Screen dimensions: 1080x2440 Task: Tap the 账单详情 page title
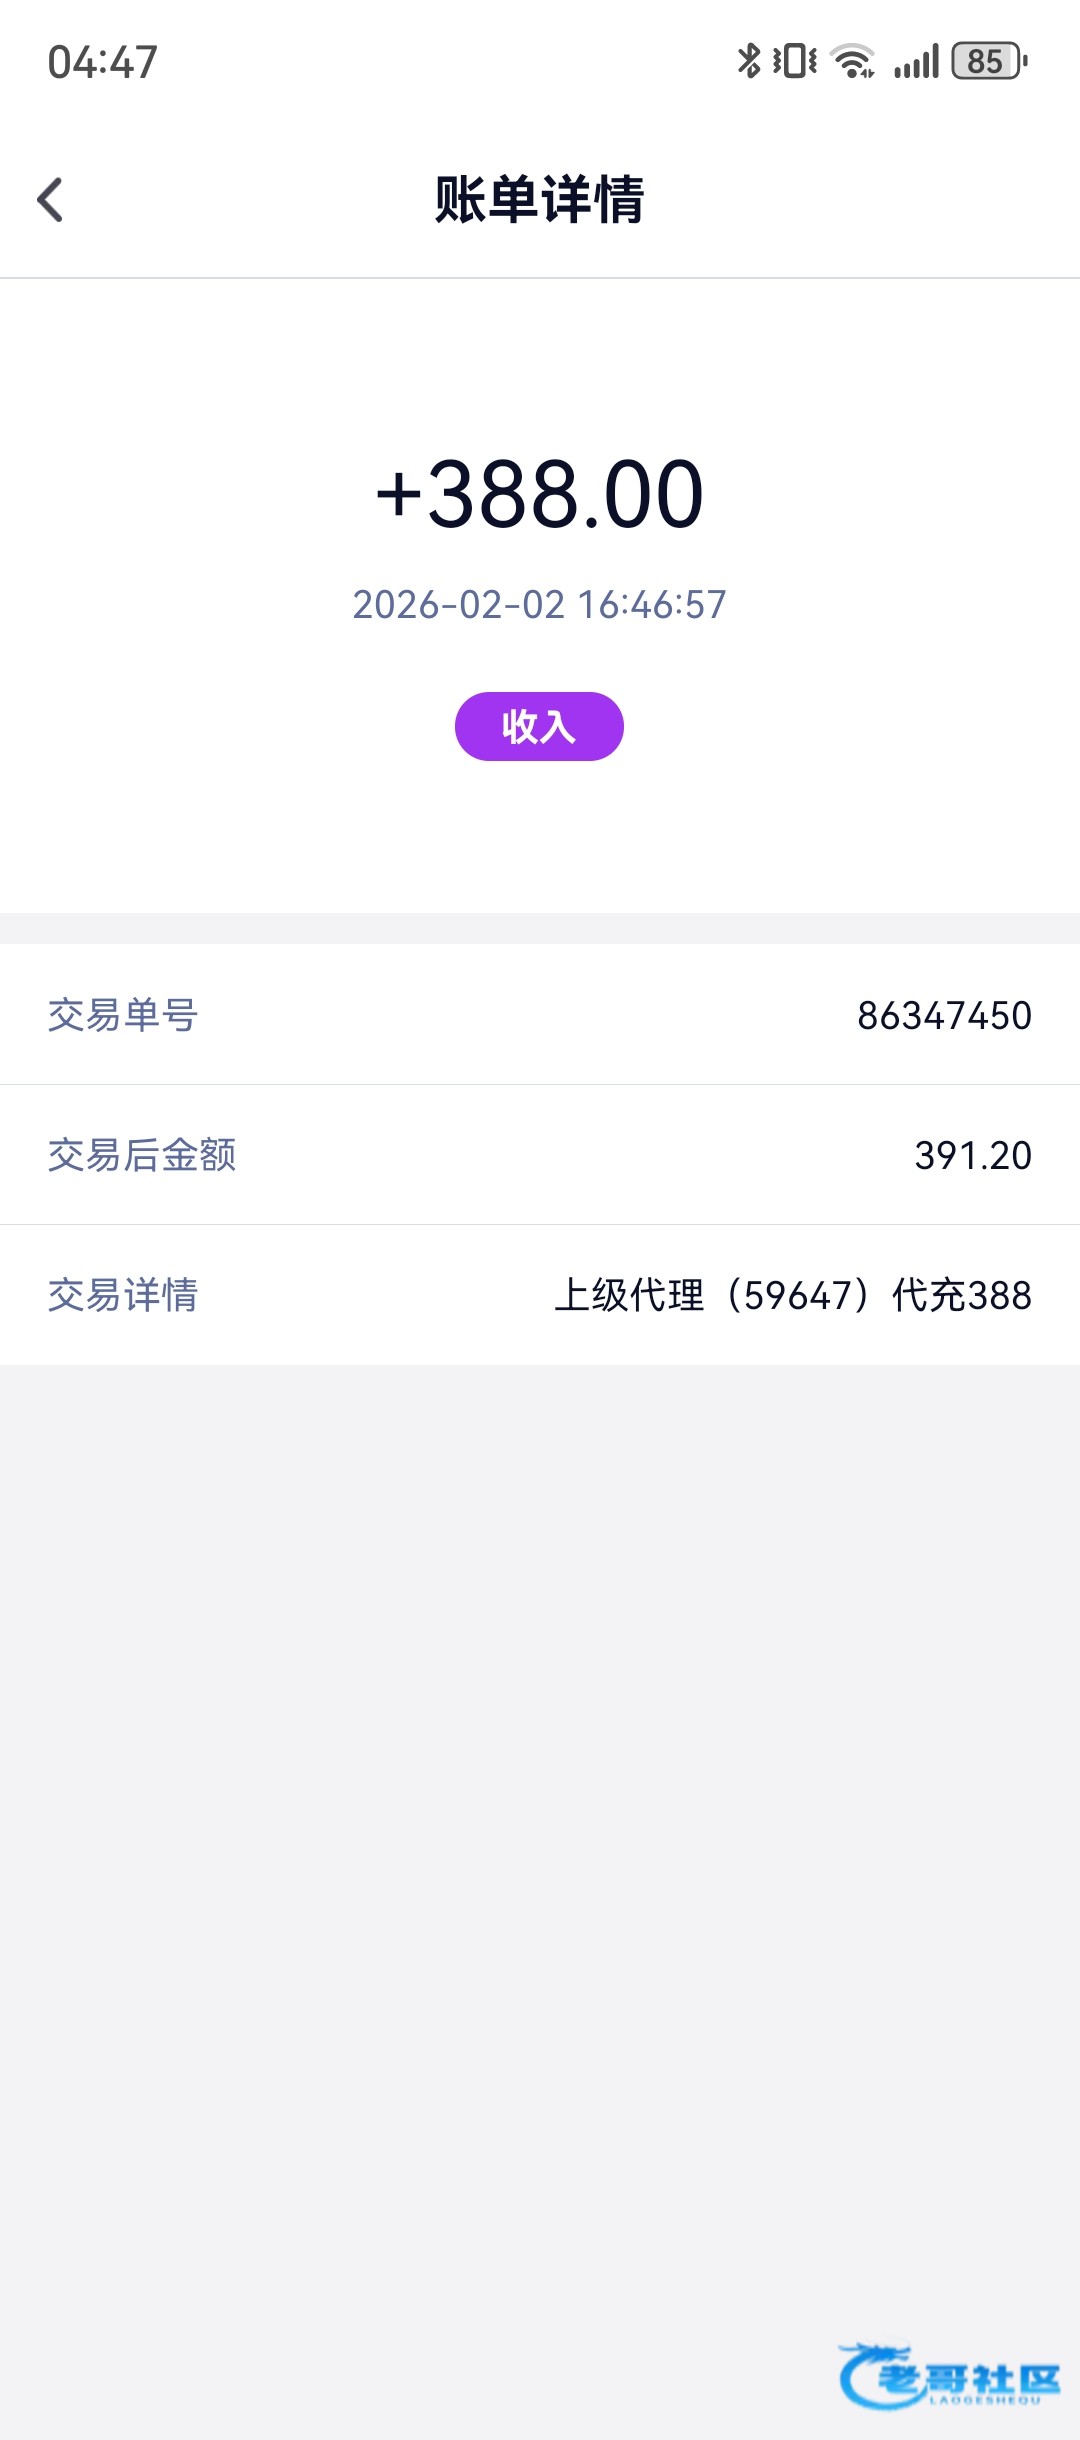pyautogui.click(x=540, y=199)
